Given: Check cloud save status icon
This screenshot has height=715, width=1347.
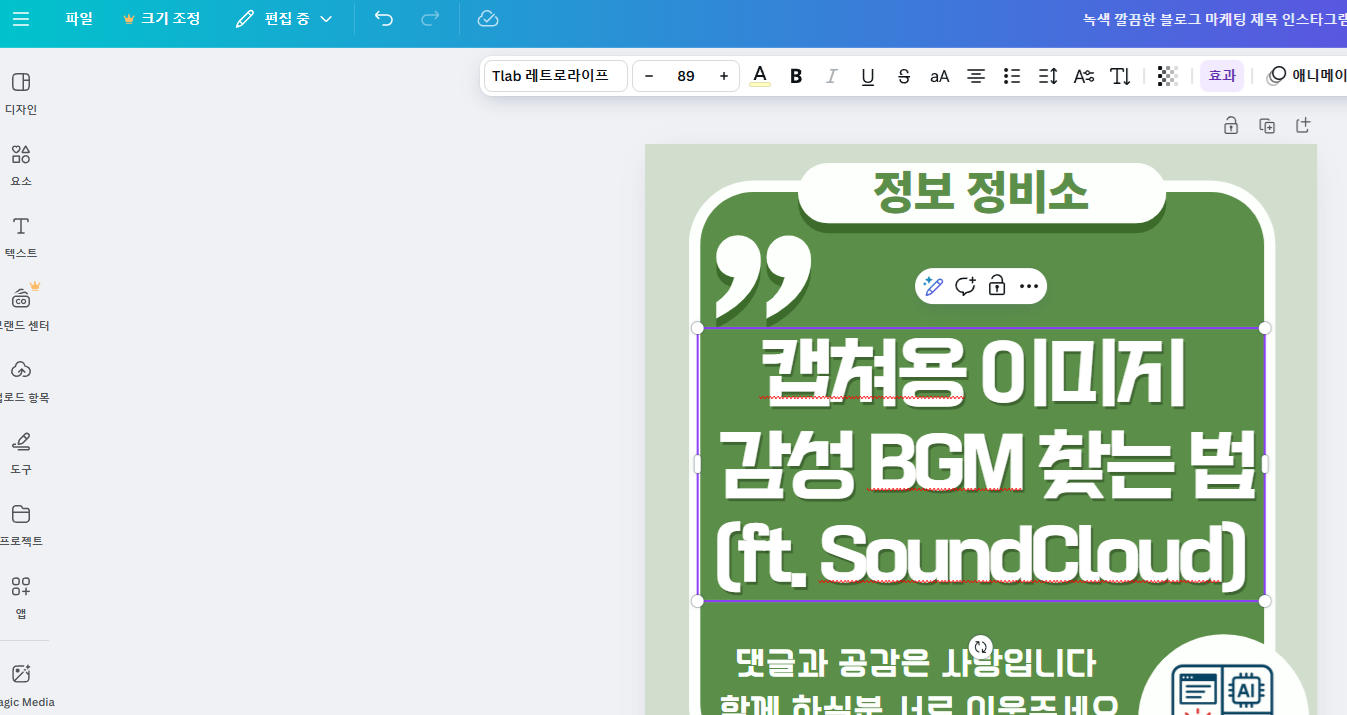Looking at the screenshot, I should 488,19.
